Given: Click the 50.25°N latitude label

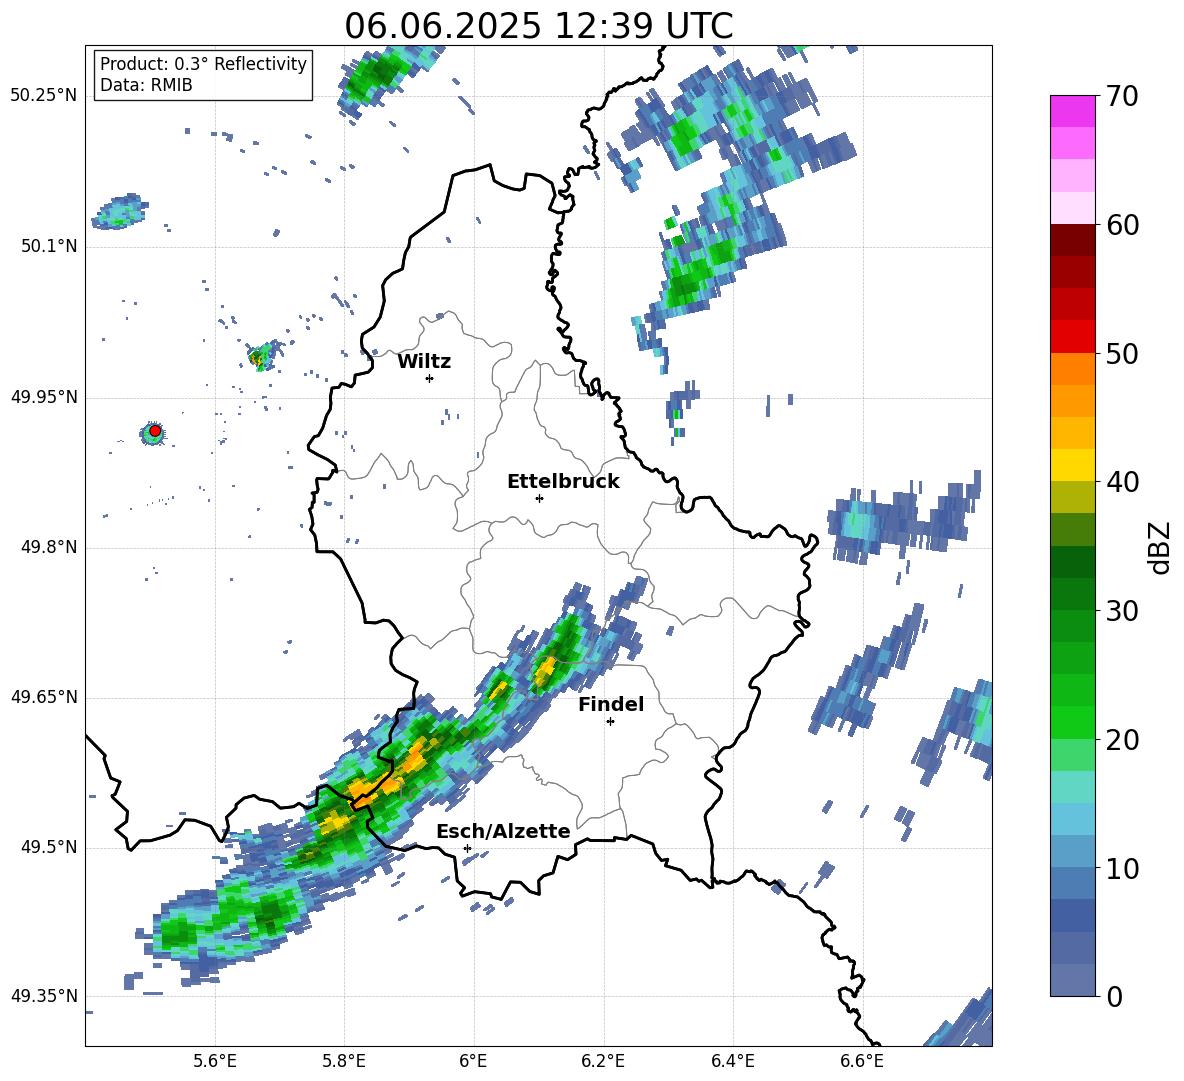Looking at the screenshot, I should (x=44, y=96).
